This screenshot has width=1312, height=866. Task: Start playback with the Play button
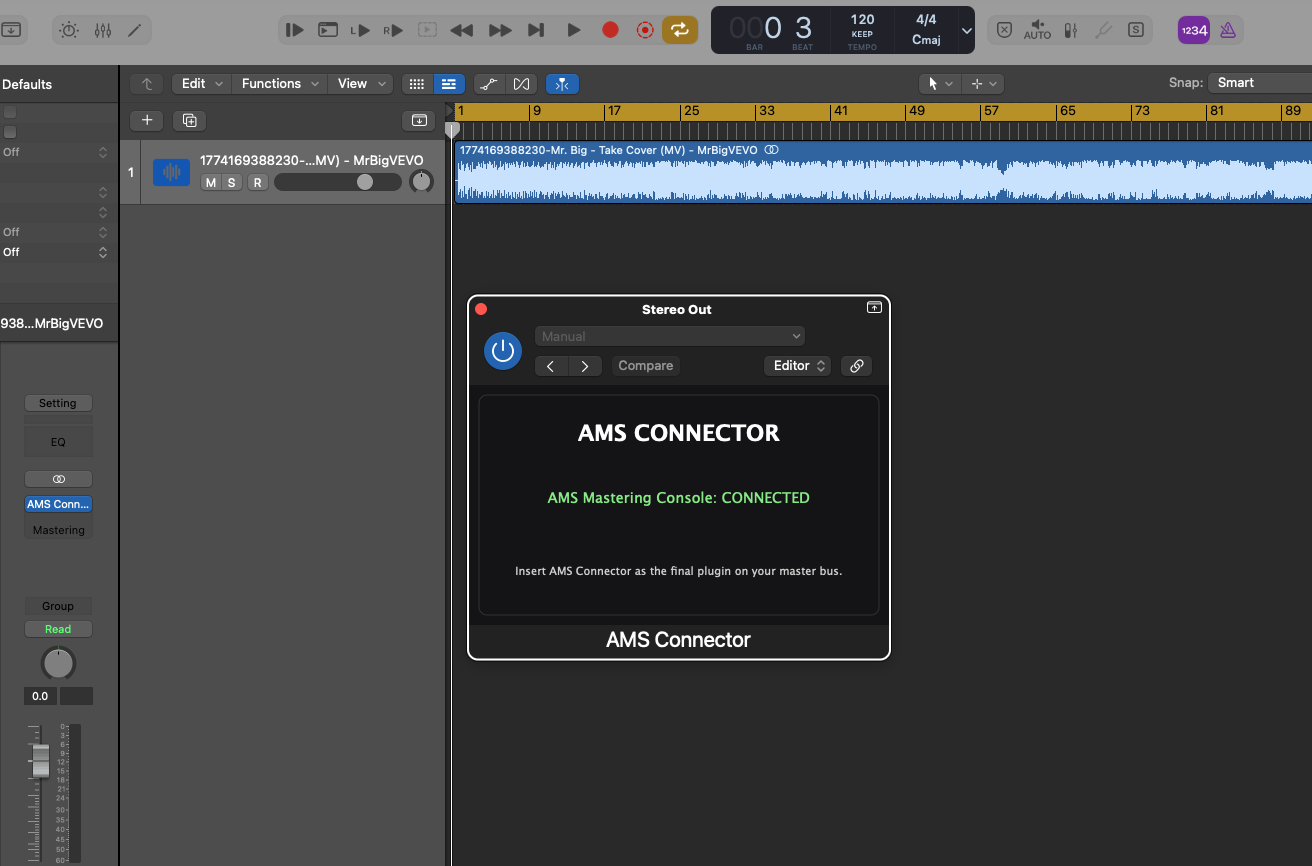point(574,30)
